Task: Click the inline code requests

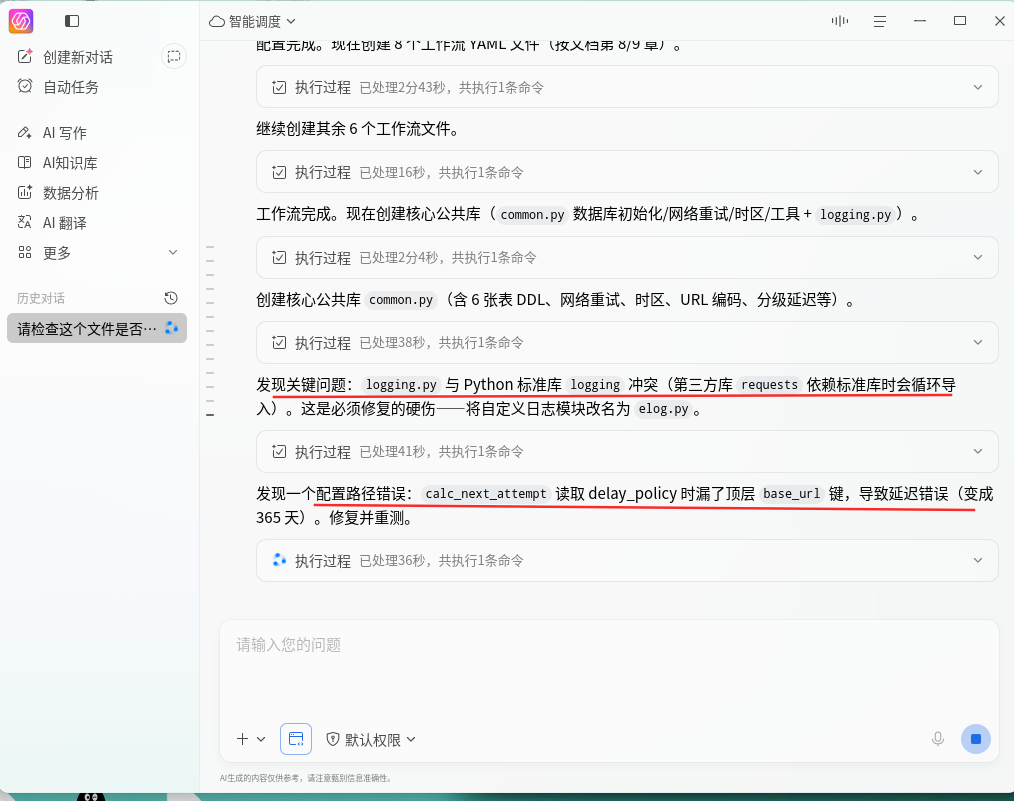Action: (770, 385)
